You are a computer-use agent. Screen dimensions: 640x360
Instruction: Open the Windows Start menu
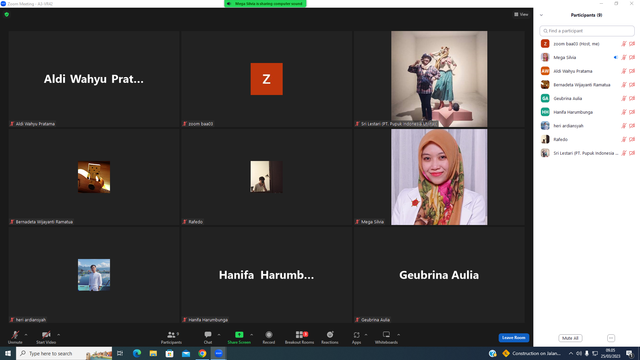[x=8, y=353]
